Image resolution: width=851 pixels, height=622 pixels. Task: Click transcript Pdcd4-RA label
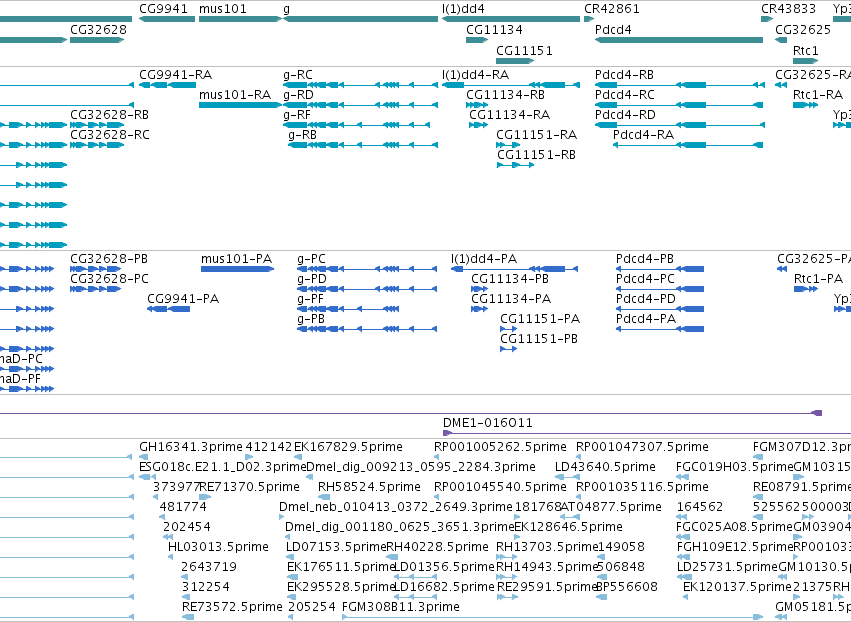(643, 135)
